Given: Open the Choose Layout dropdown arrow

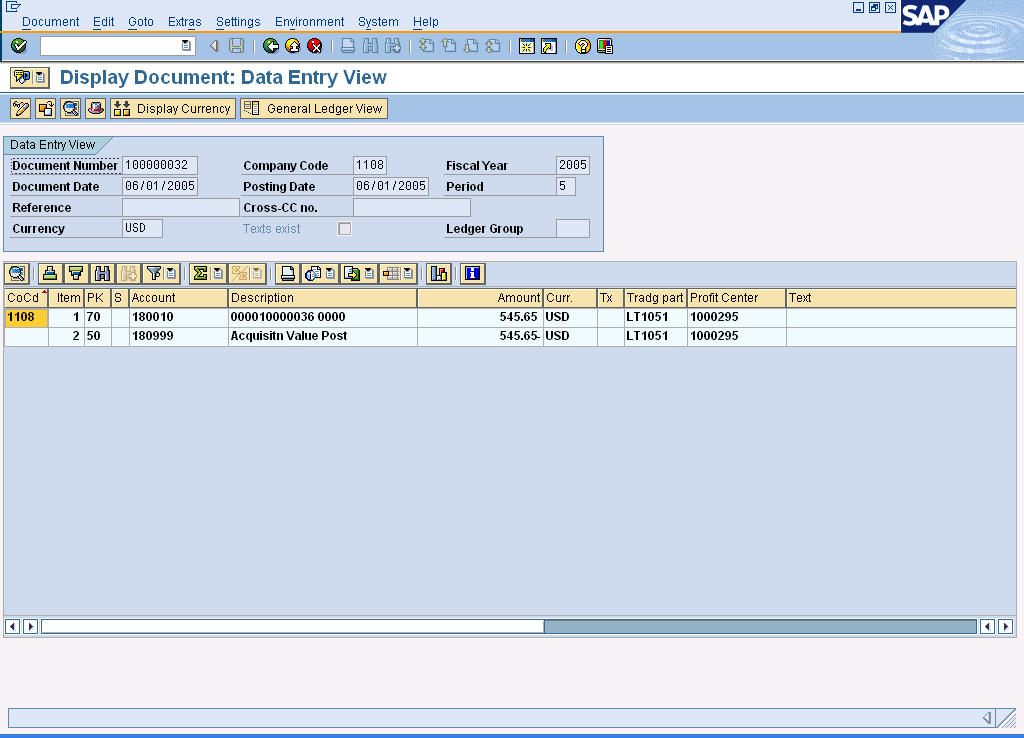Looking at the screenshot, I should (x=409, y=274).
